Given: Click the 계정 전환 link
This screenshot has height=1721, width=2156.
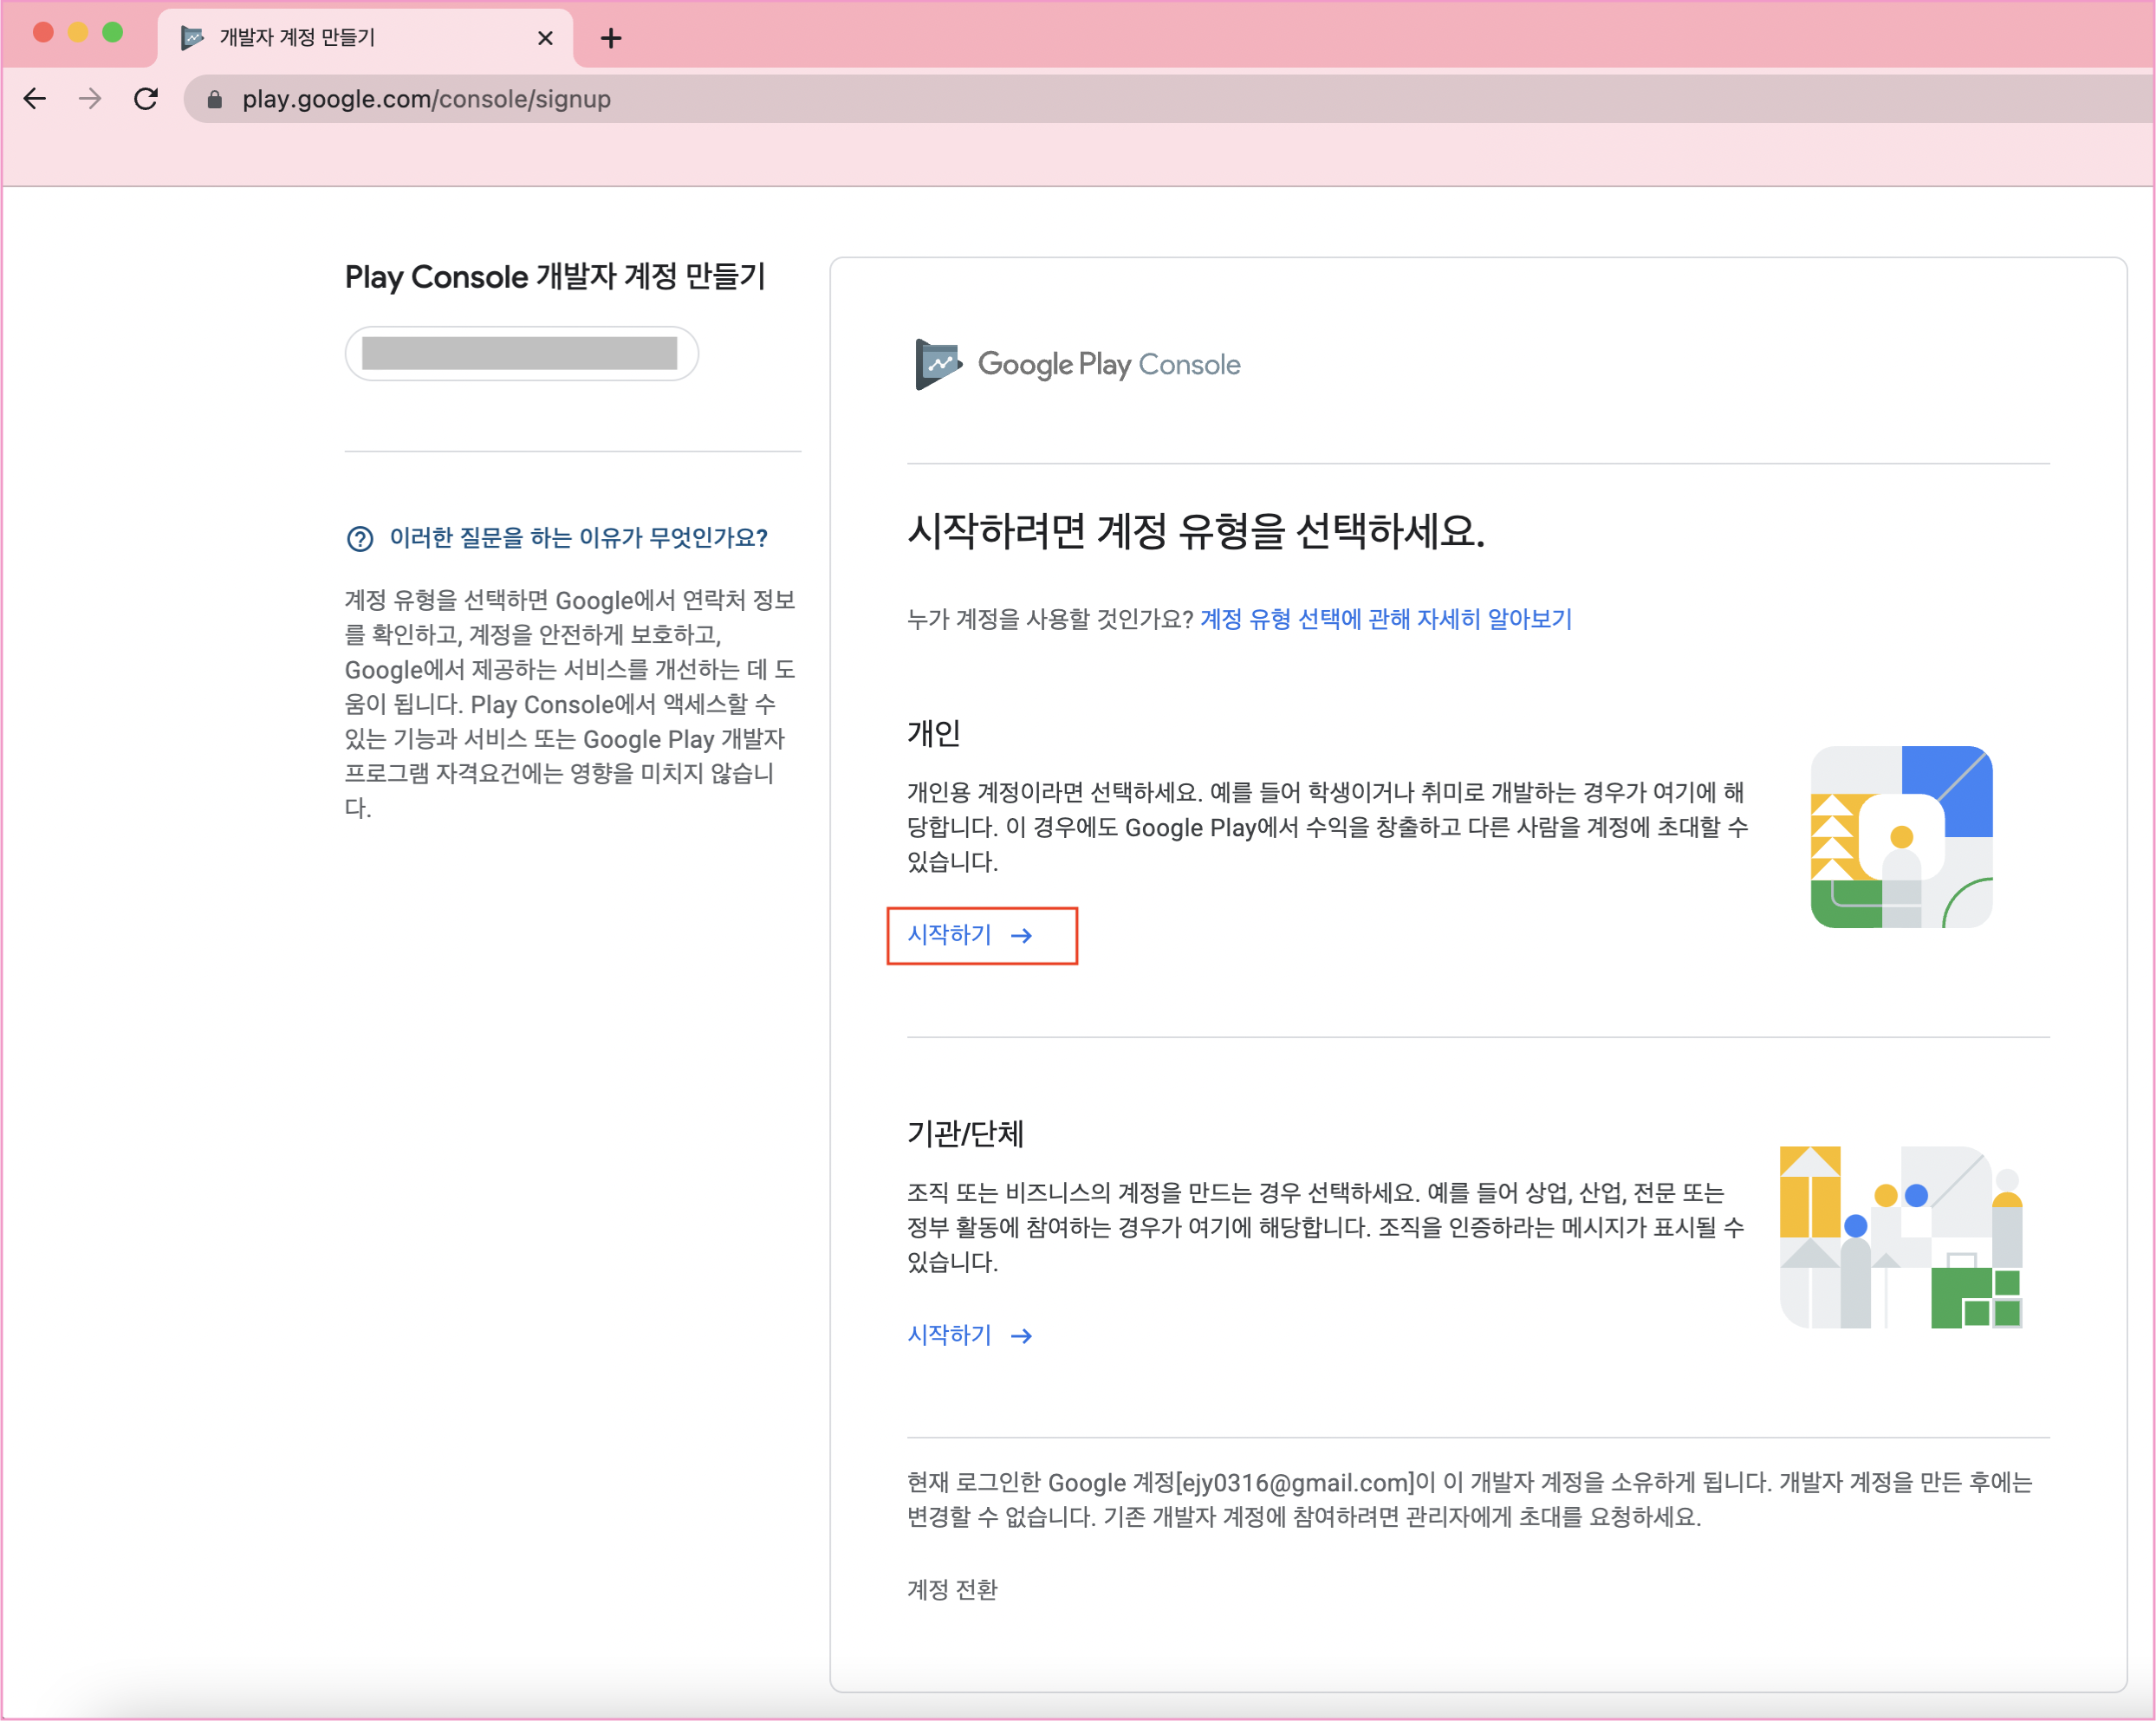Looking at the screenshot, I should [952, 1589].
